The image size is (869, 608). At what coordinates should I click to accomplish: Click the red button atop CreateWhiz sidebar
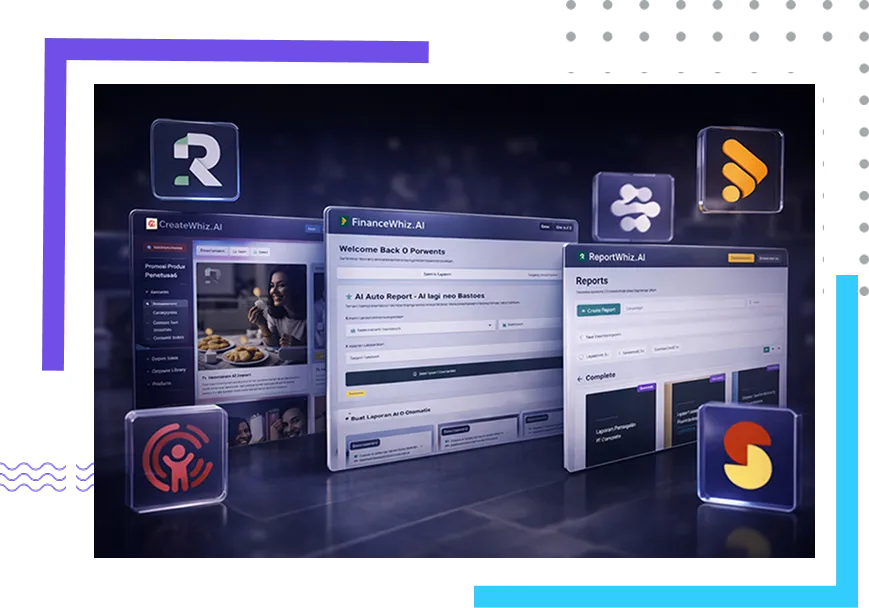point(165,247)
